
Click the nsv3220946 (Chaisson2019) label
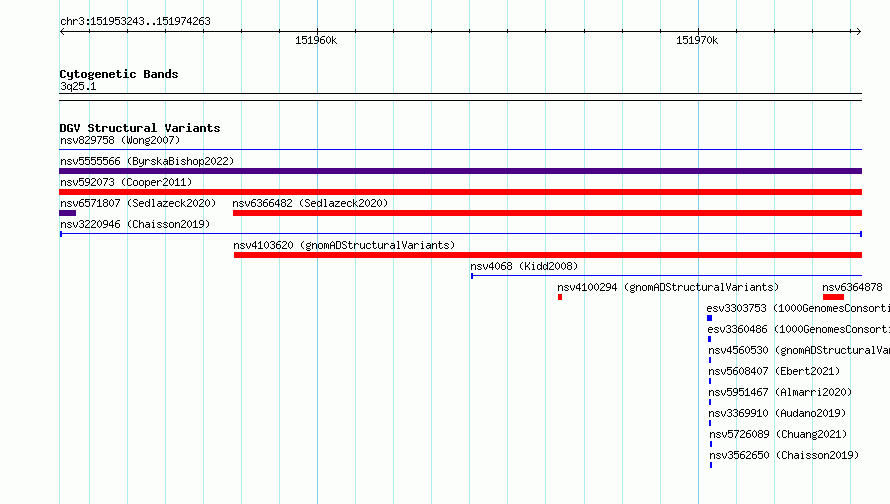(135, 224)
